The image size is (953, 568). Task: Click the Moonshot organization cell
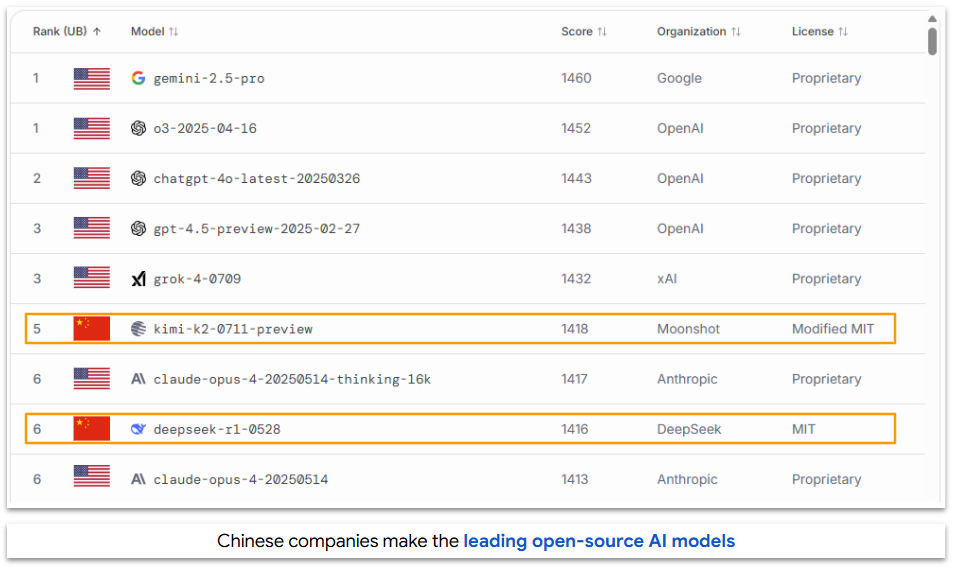688,329
